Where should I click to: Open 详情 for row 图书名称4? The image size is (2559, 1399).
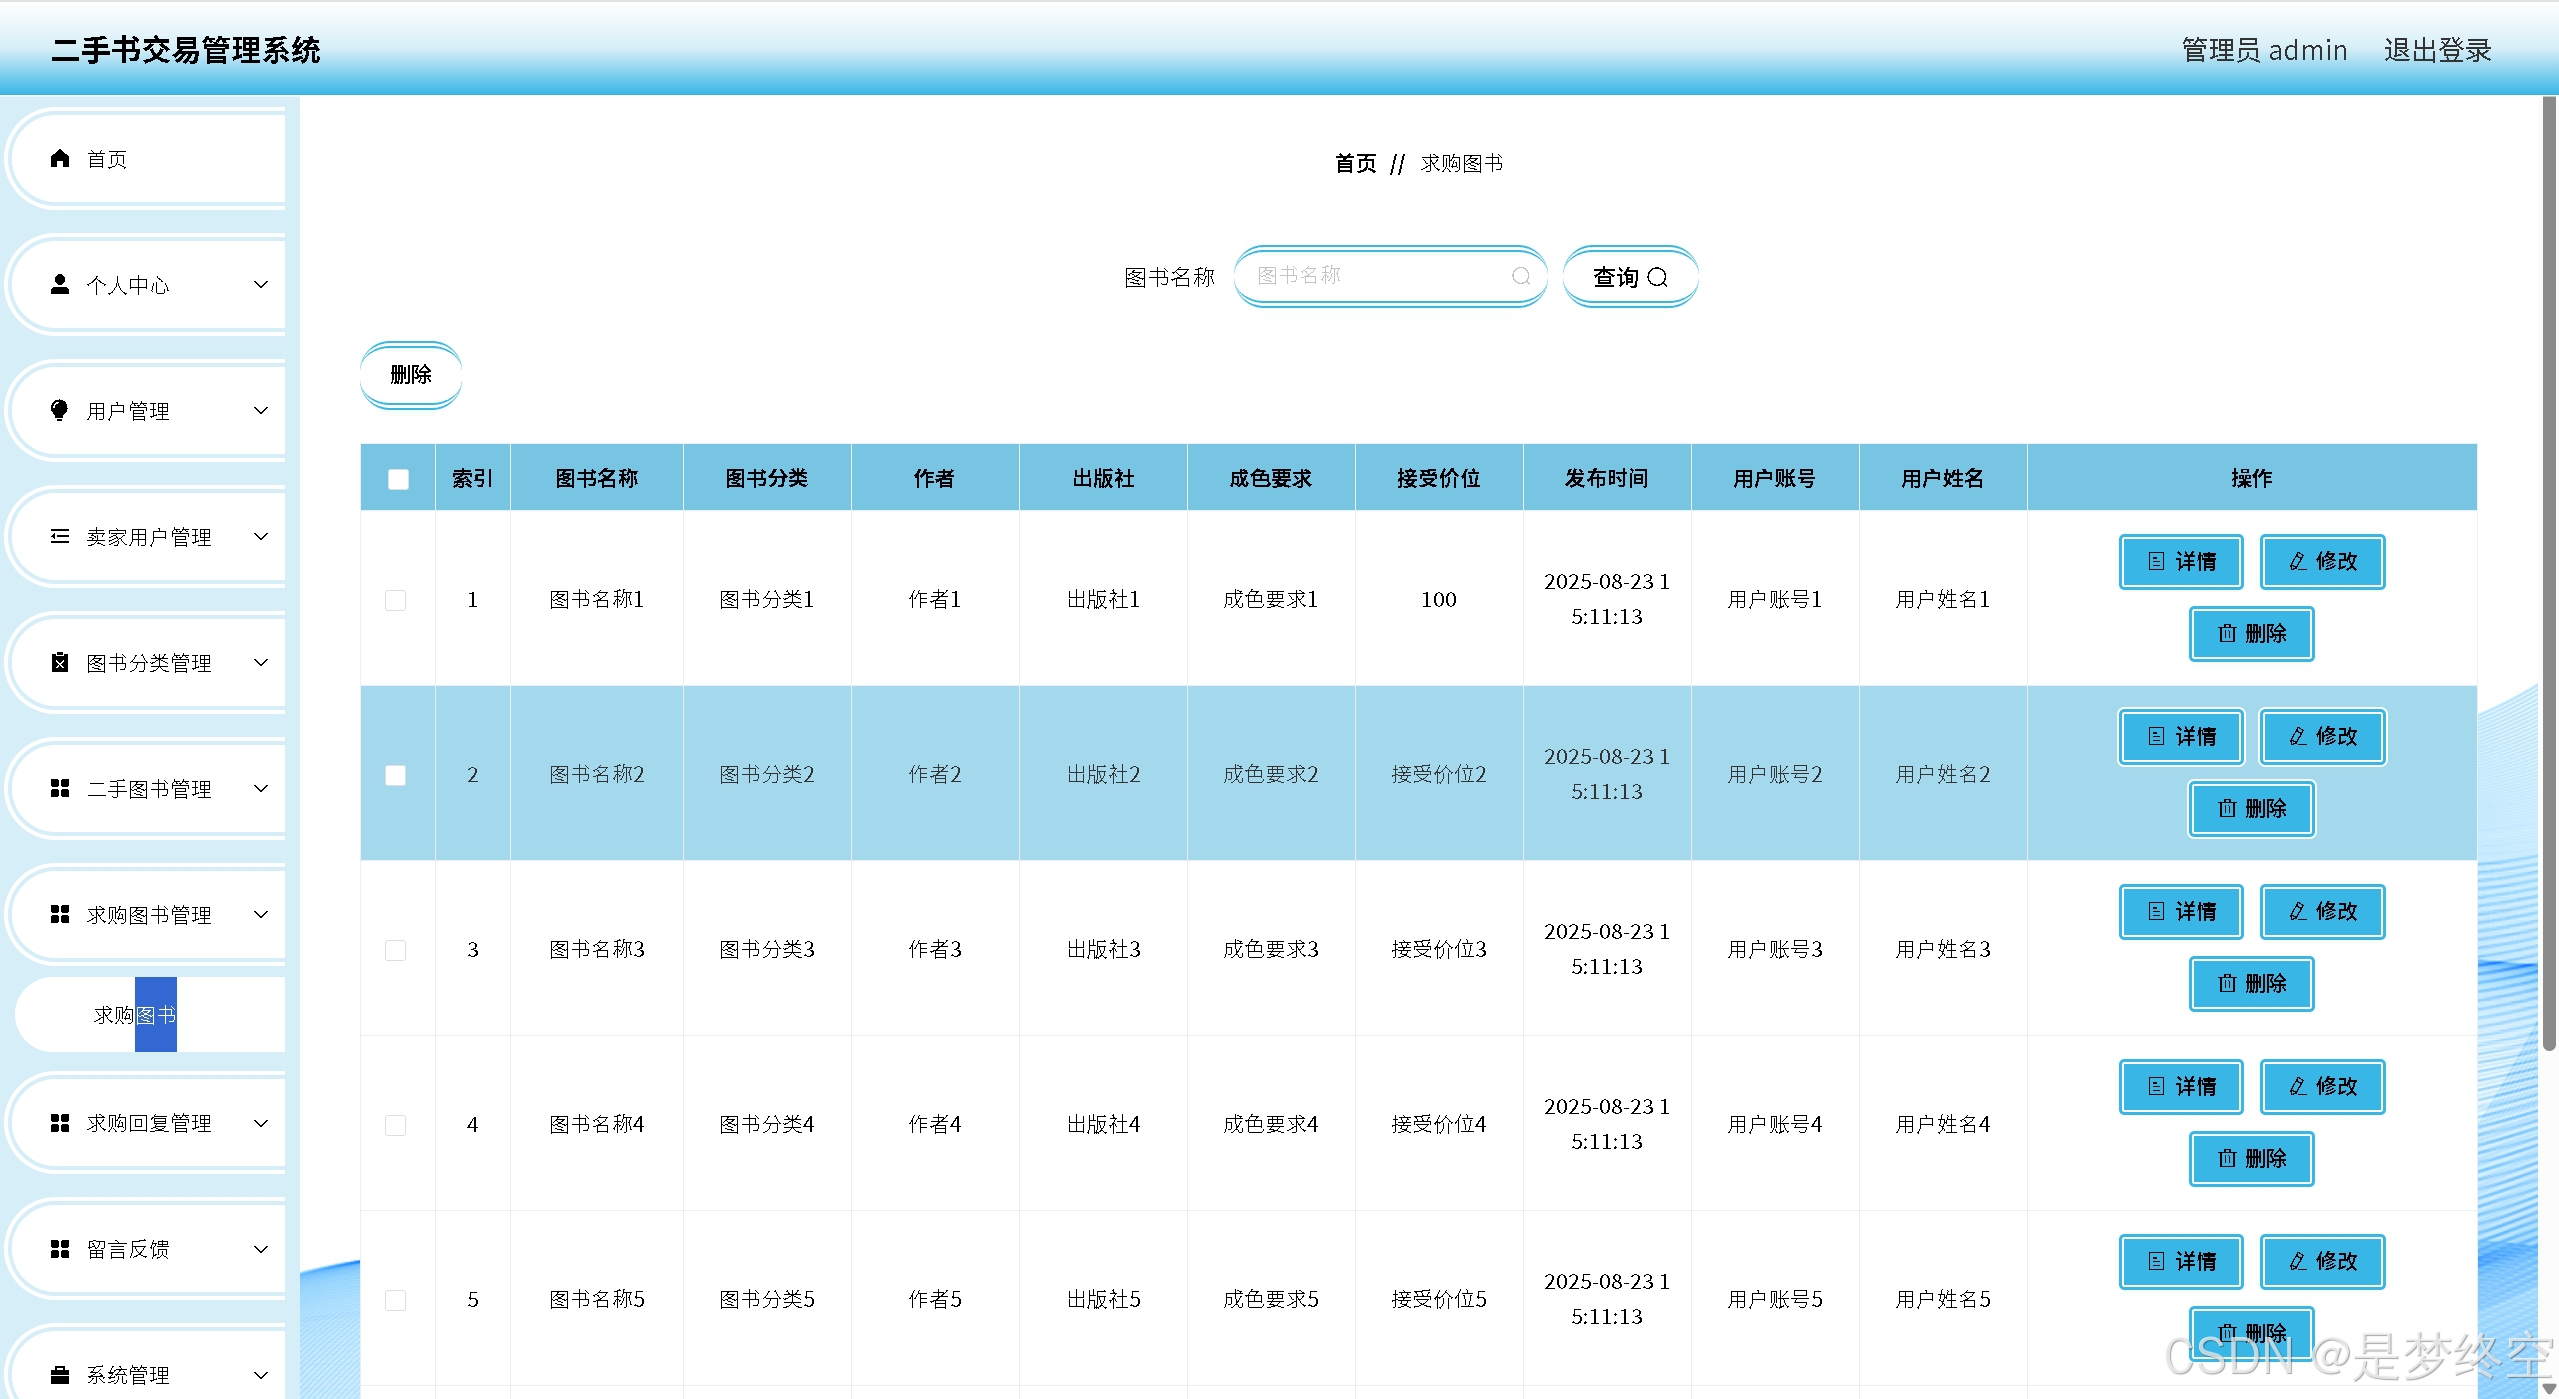pos(2181,1087)
